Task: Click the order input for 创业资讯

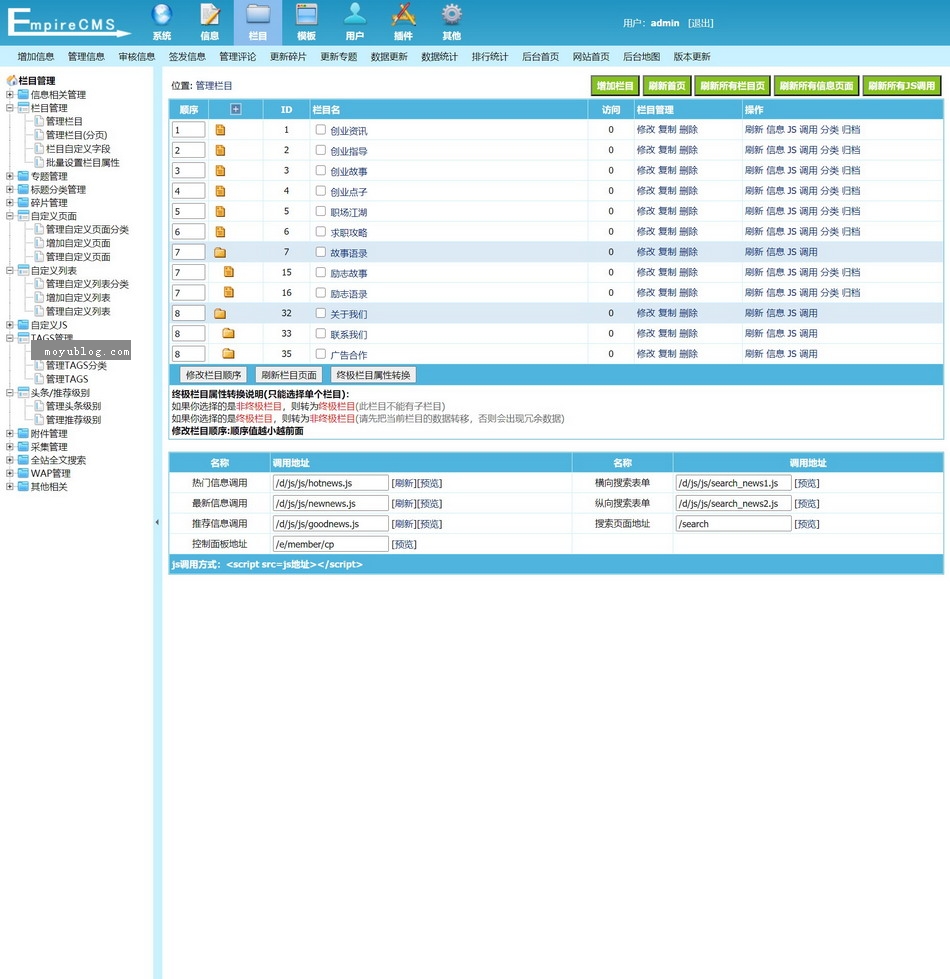Action: click(189, 130)
